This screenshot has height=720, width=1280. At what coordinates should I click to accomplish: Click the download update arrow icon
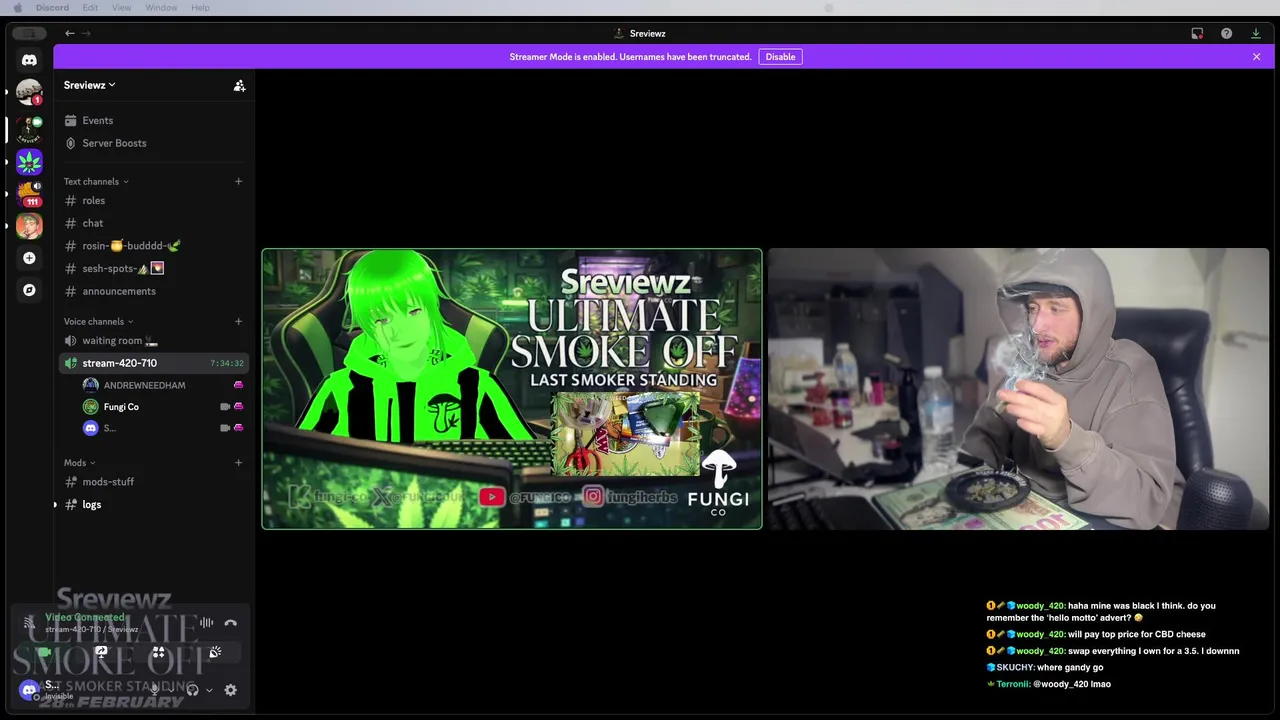pos(1256,33)
